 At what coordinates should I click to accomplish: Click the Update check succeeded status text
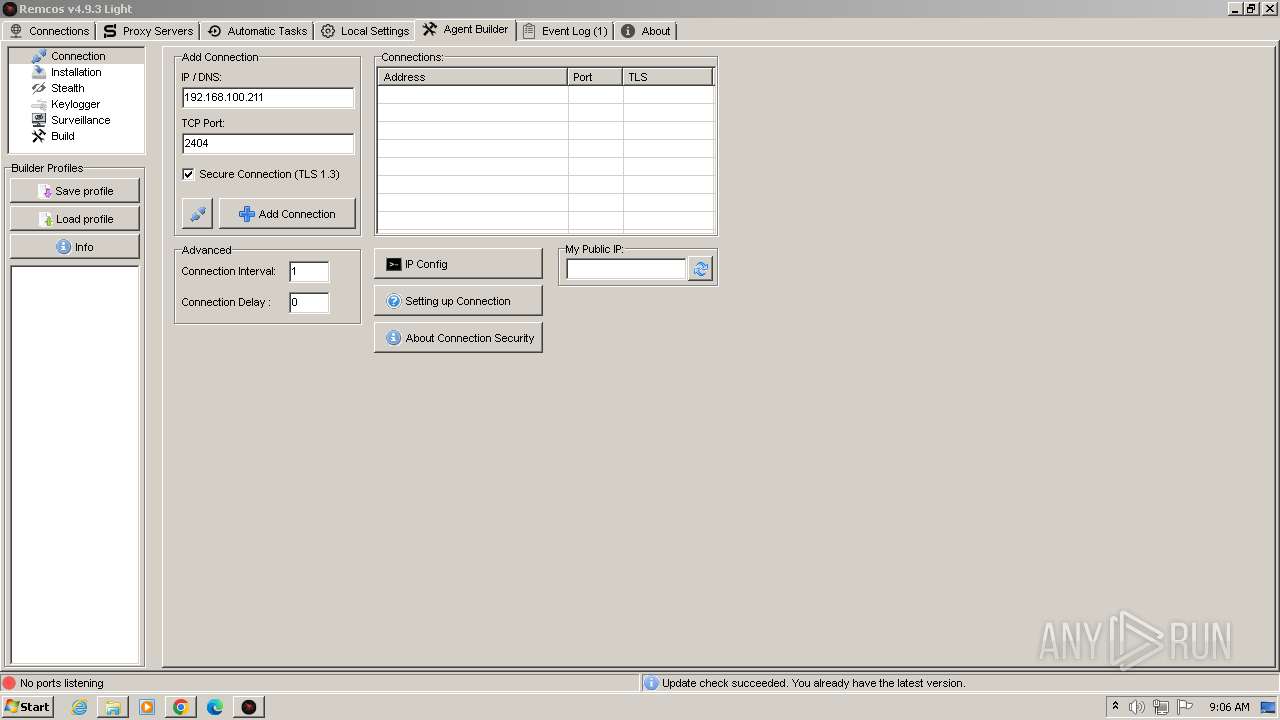tap(813, 683)
